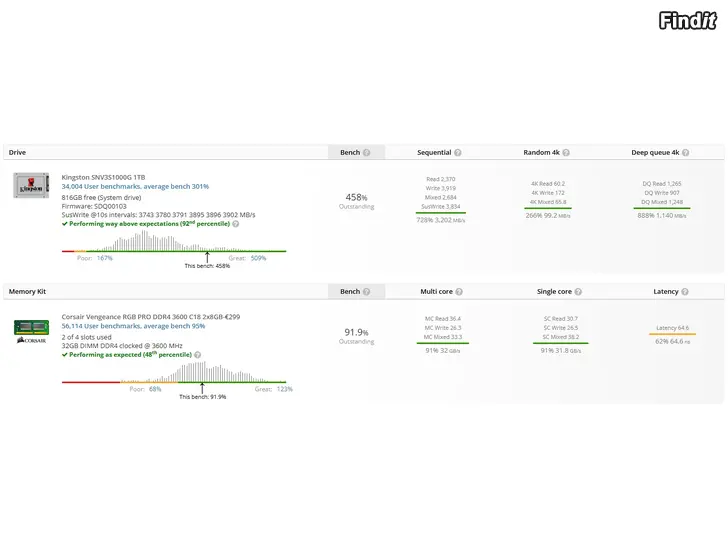Click the Findit logo

(x=688, y=21)
